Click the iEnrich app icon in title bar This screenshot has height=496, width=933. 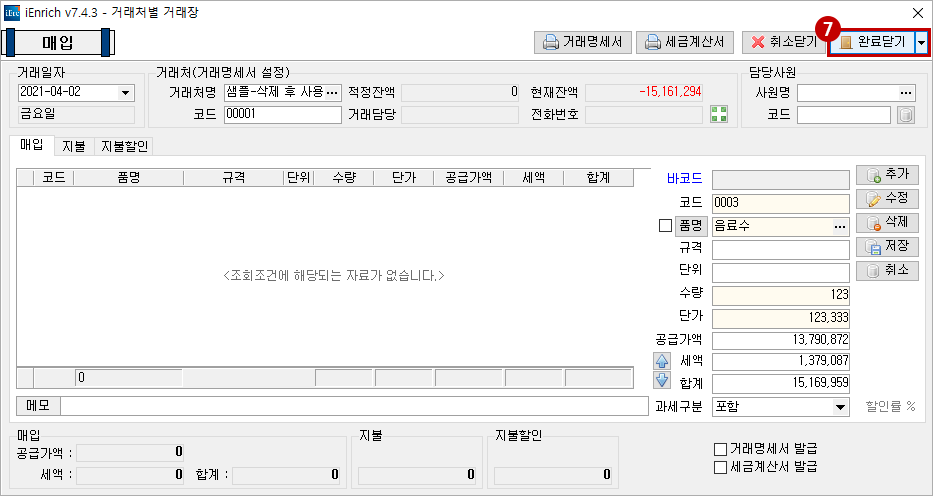12,12
